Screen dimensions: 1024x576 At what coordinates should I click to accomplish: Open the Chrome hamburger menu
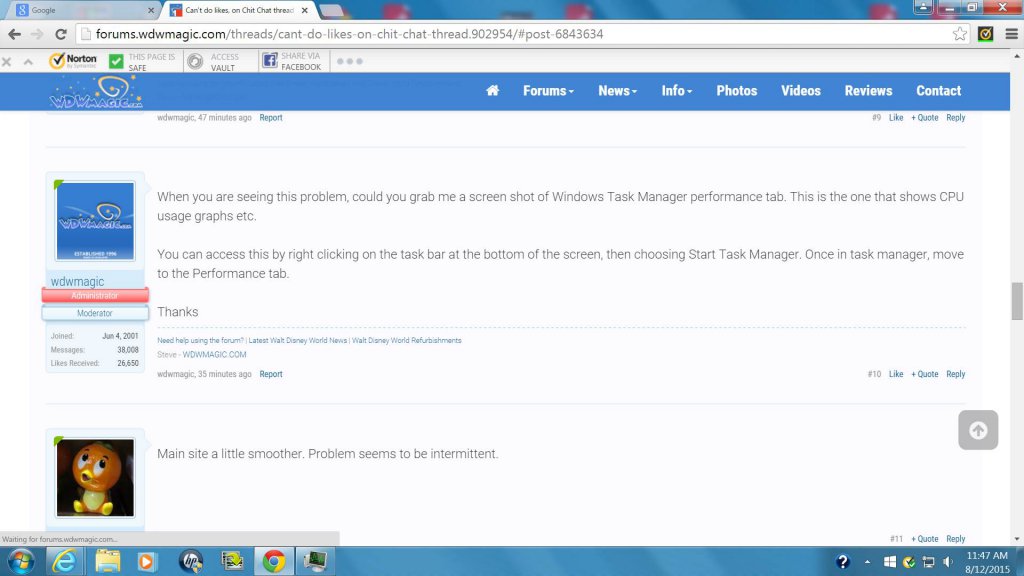click(x=1009, y=34)
